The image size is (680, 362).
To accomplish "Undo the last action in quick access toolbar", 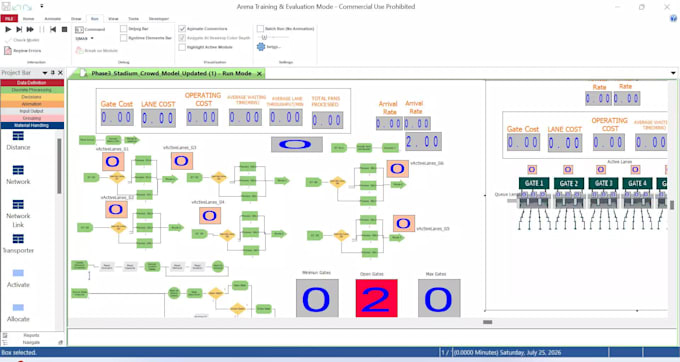I will pyautogui.click(x=17, y=7).
